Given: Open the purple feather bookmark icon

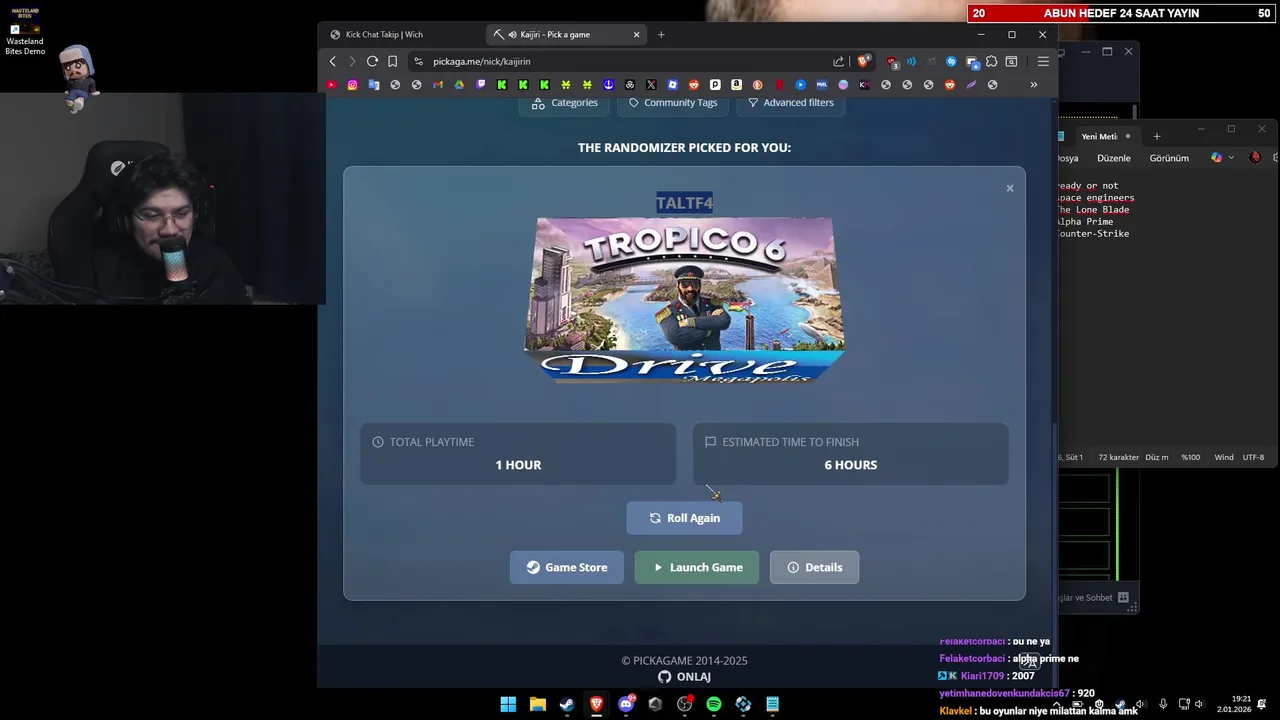Looking at the screenshot, I should click(971, 85).
